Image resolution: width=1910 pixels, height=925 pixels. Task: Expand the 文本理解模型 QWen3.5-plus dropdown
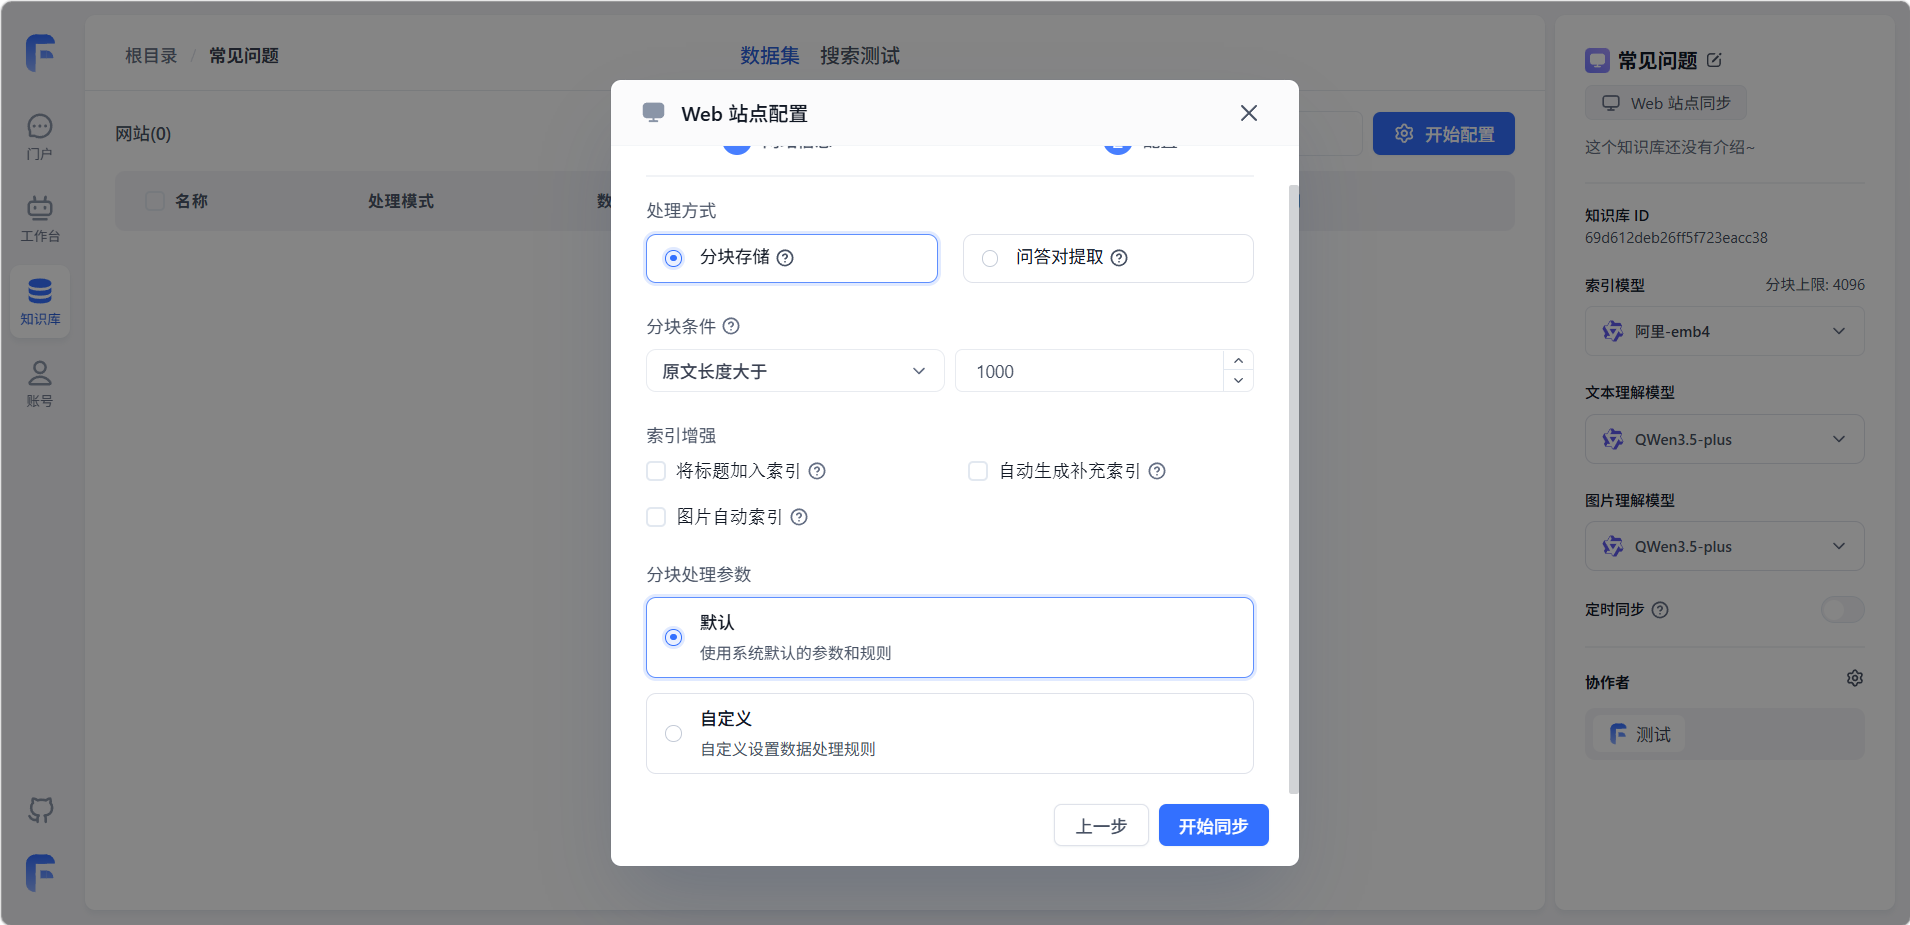tap(1724, 439)
